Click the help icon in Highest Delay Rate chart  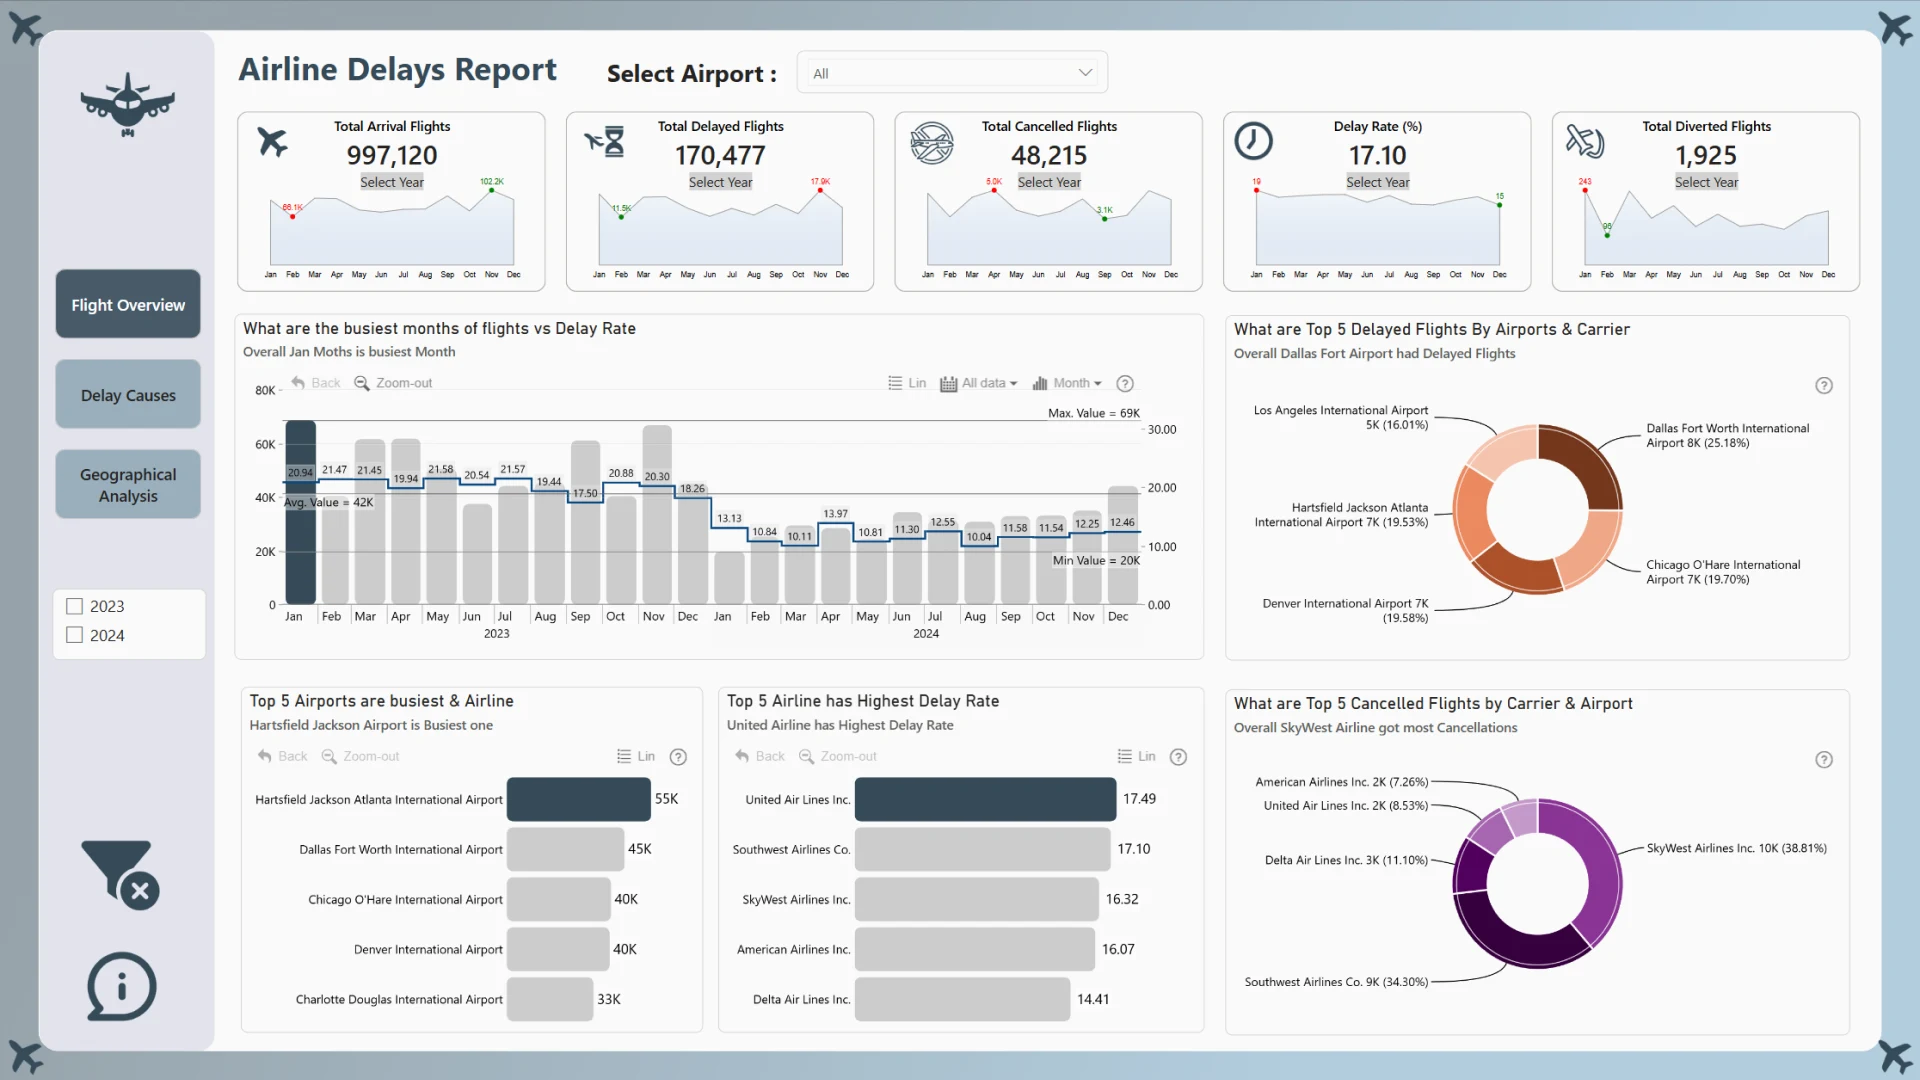[x=1178, y=757]
